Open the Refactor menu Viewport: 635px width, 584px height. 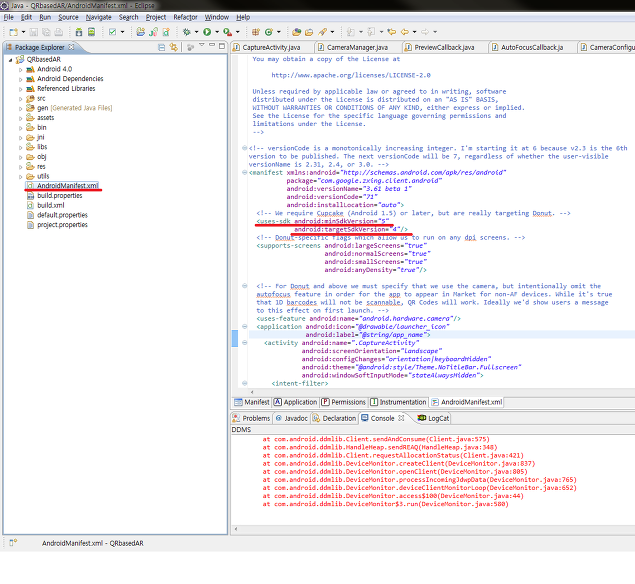(x=185, y=17)
